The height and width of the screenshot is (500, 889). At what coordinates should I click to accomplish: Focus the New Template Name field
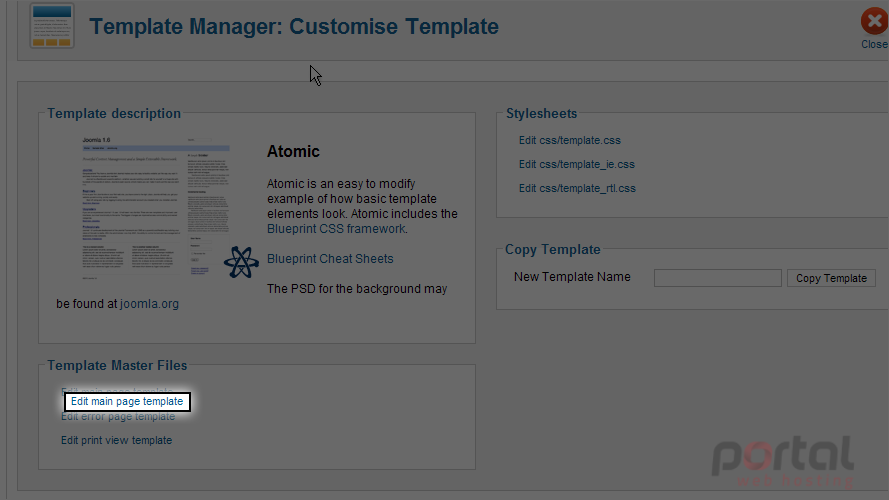718,278
